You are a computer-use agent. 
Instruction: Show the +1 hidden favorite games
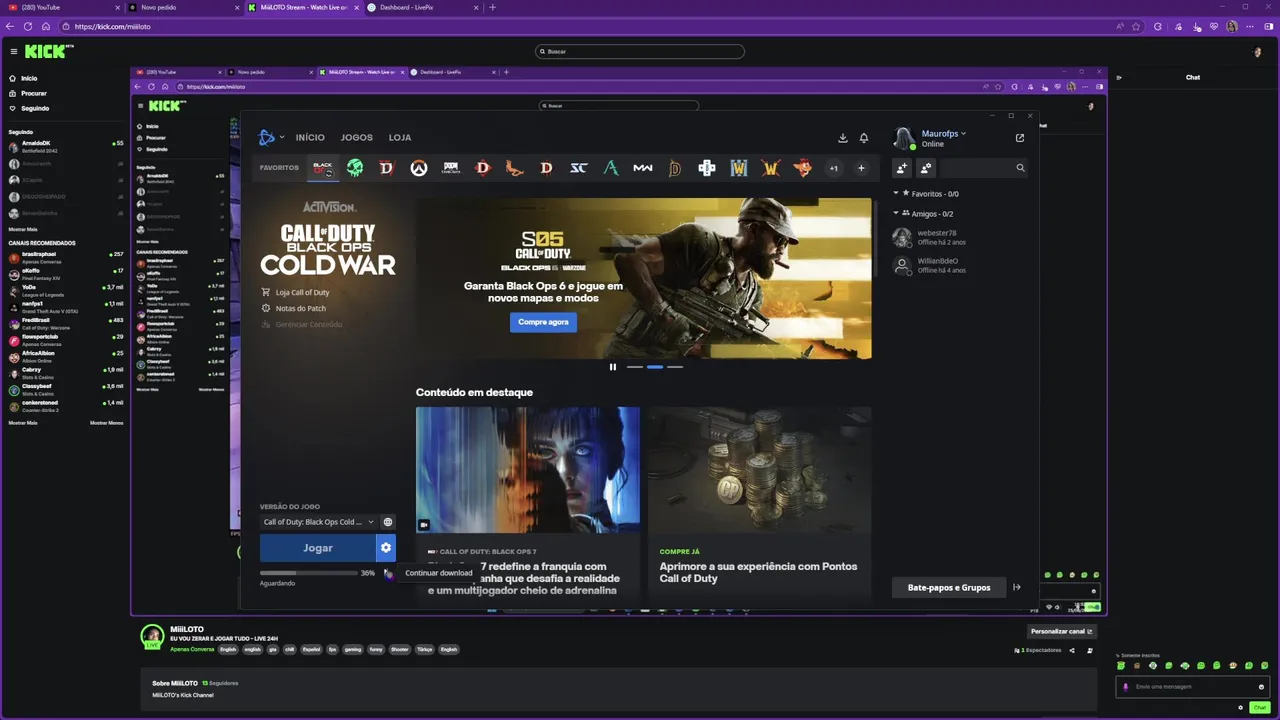834,168
